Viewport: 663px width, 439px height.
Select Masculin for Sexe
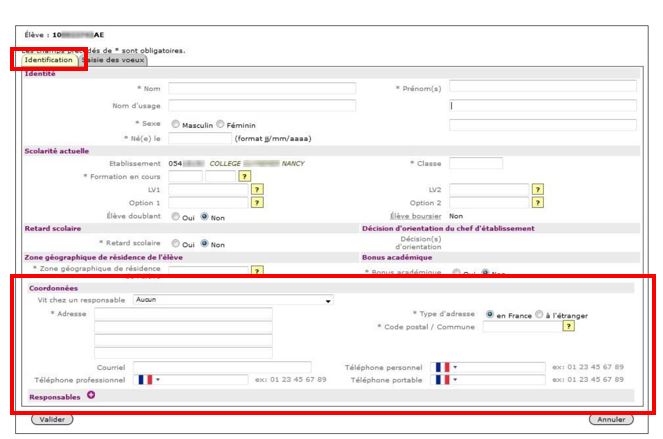[176, 125]
